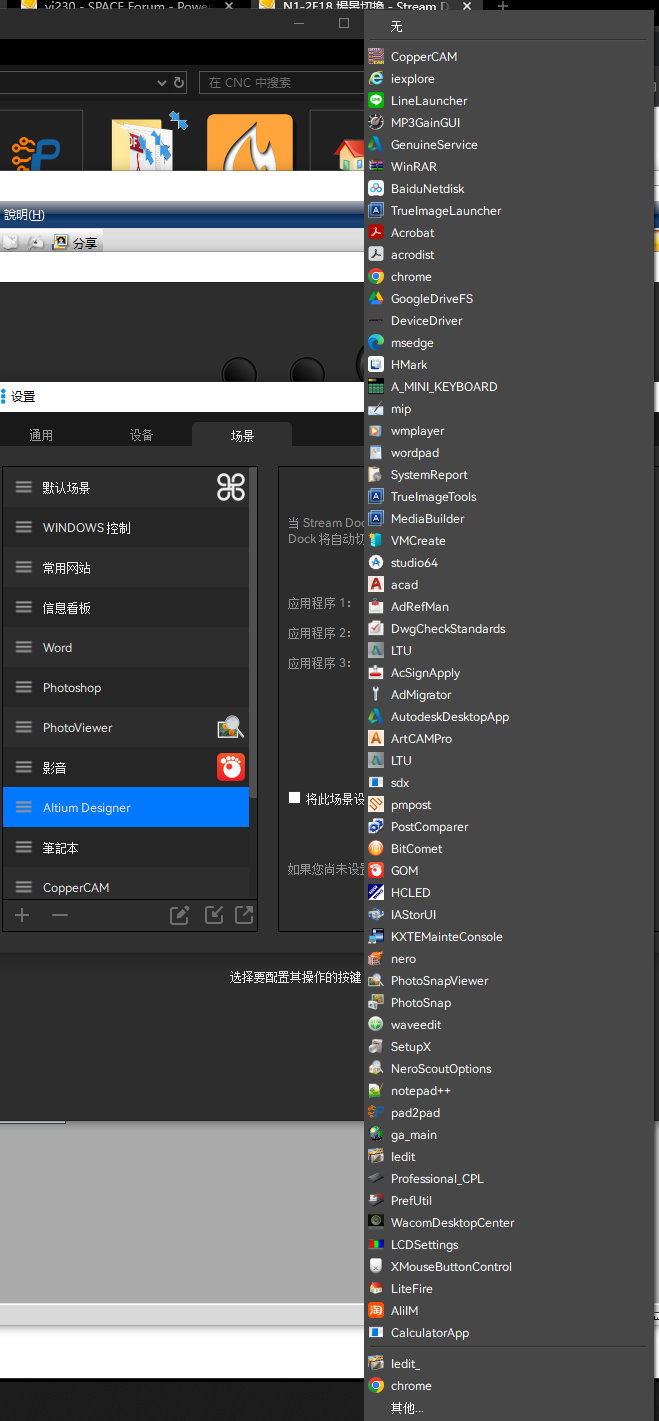Choose acad from the application list
Viewport: 659px width, 1421px height.
511,584
